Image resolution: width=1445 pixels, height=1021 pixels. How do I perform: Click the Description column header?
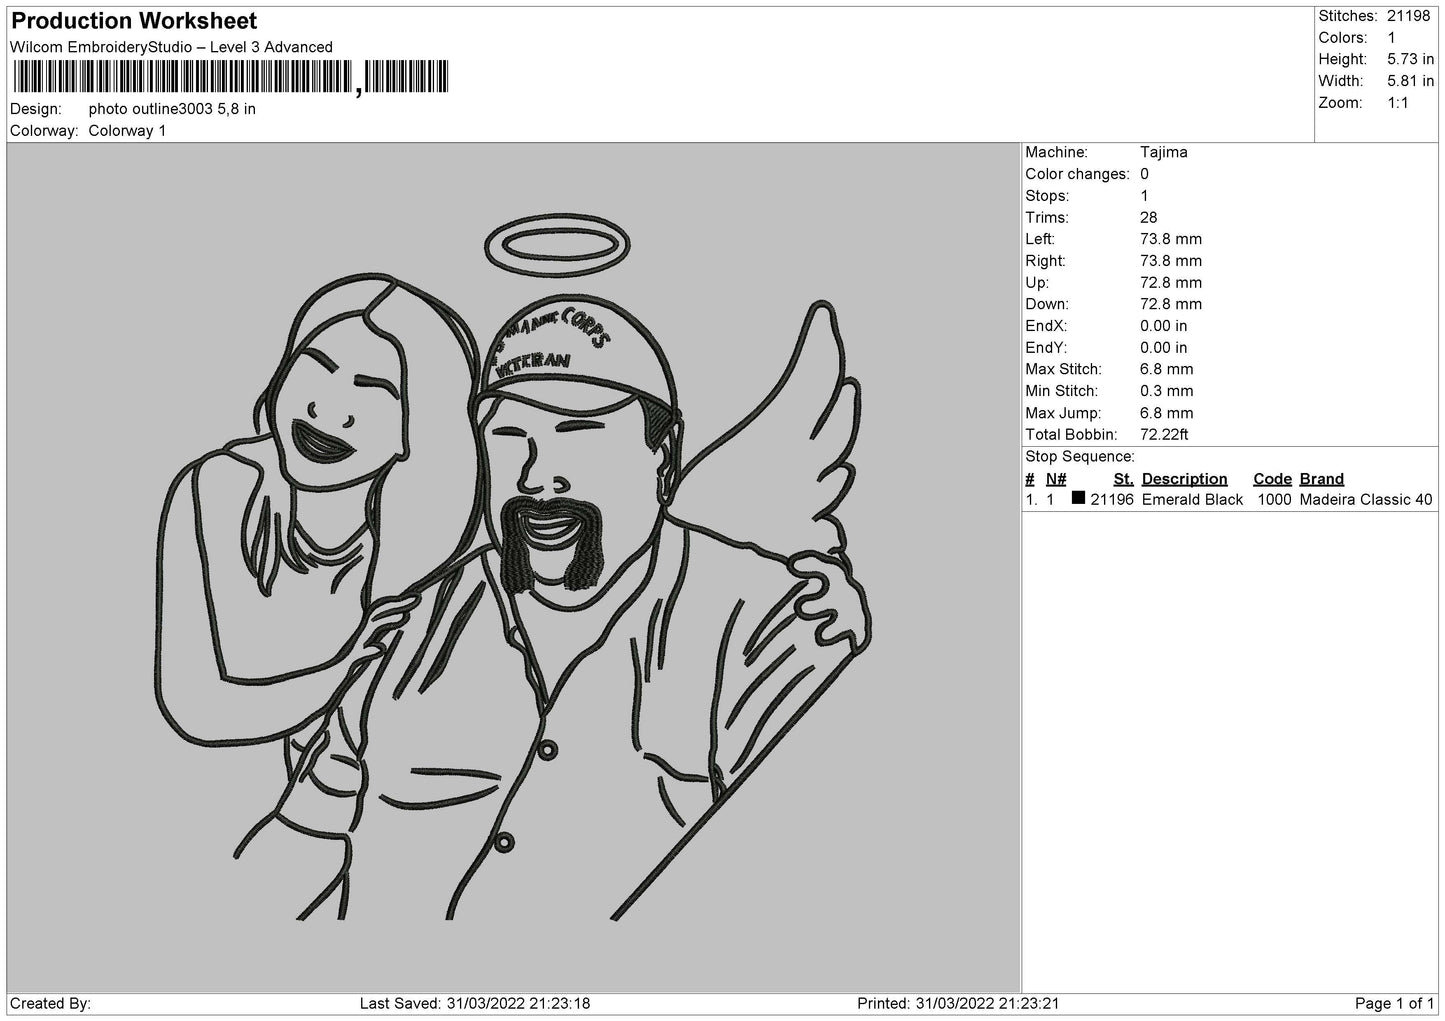tap(1184, 479)
